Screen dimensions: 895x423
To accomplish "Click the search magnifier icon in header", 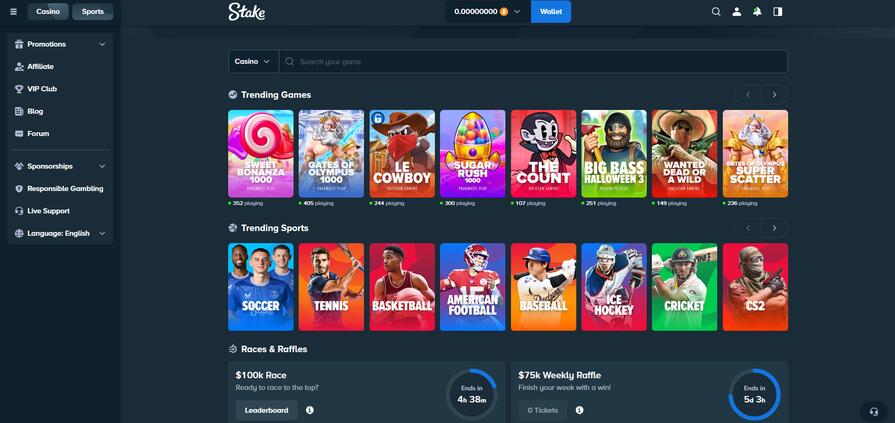I will [716, 11].
